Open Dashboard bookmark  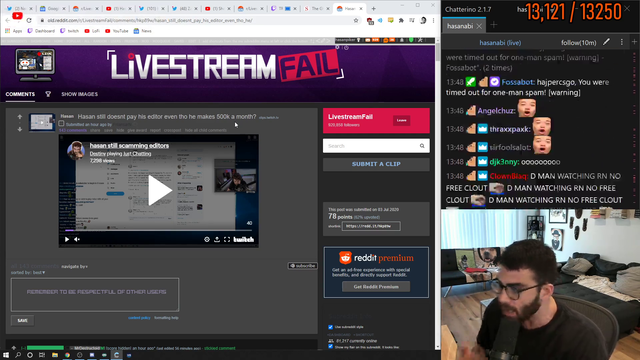(x=41, y=31)
